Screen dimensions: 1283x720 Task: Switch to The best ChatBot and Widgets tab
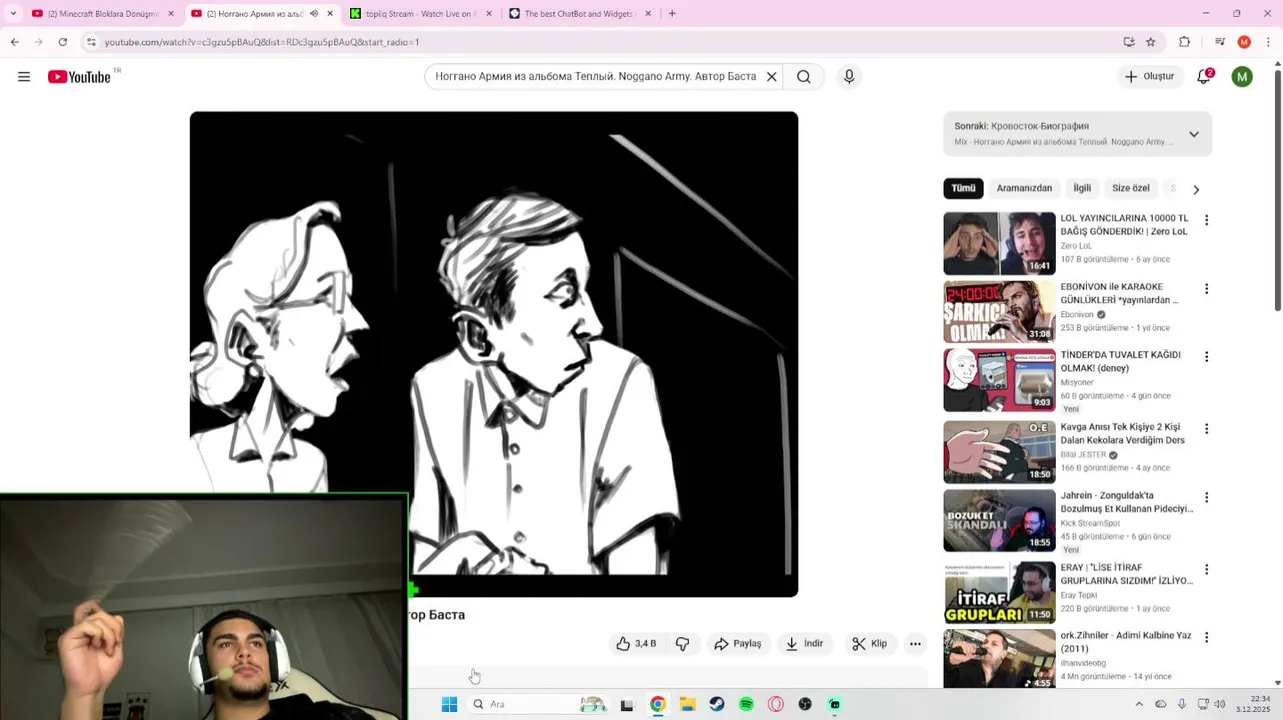[x=579, y=14]
